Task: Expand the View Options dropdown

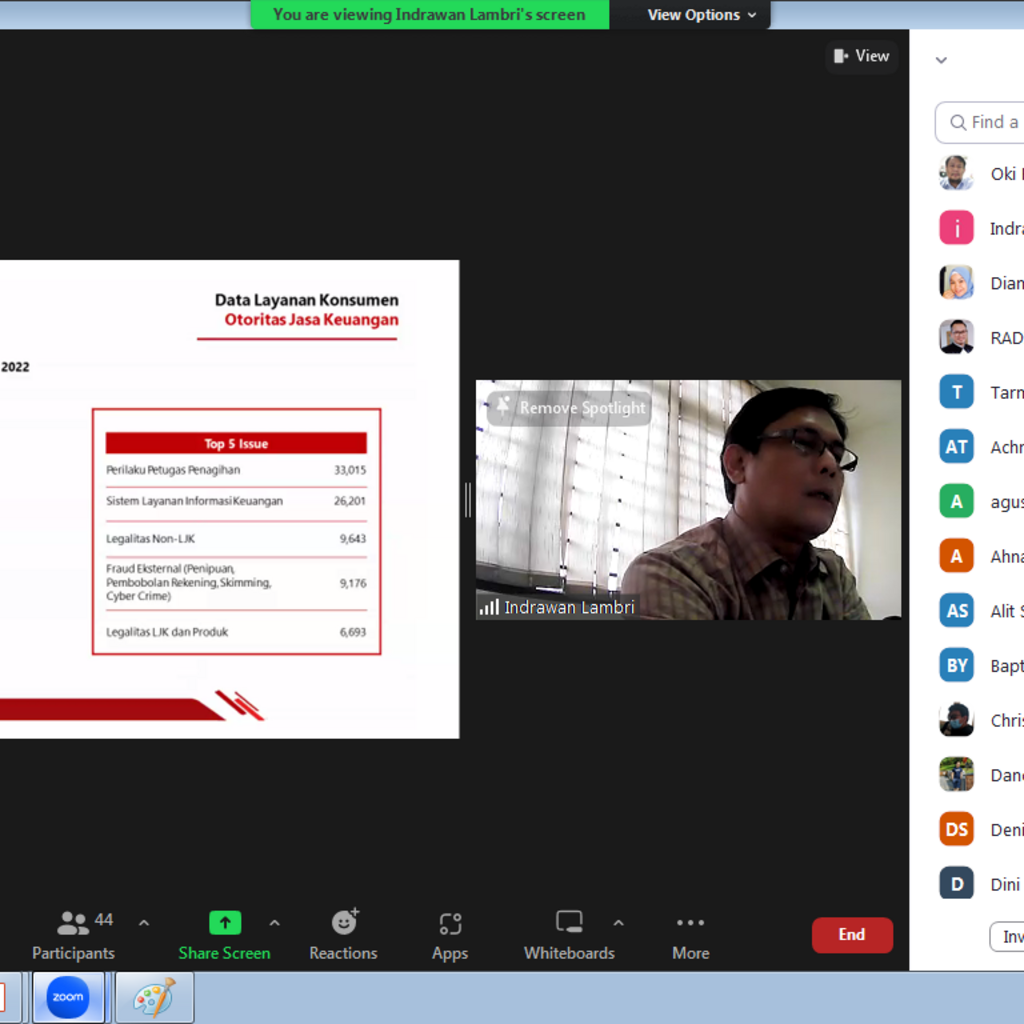Action: coord(702,15)
